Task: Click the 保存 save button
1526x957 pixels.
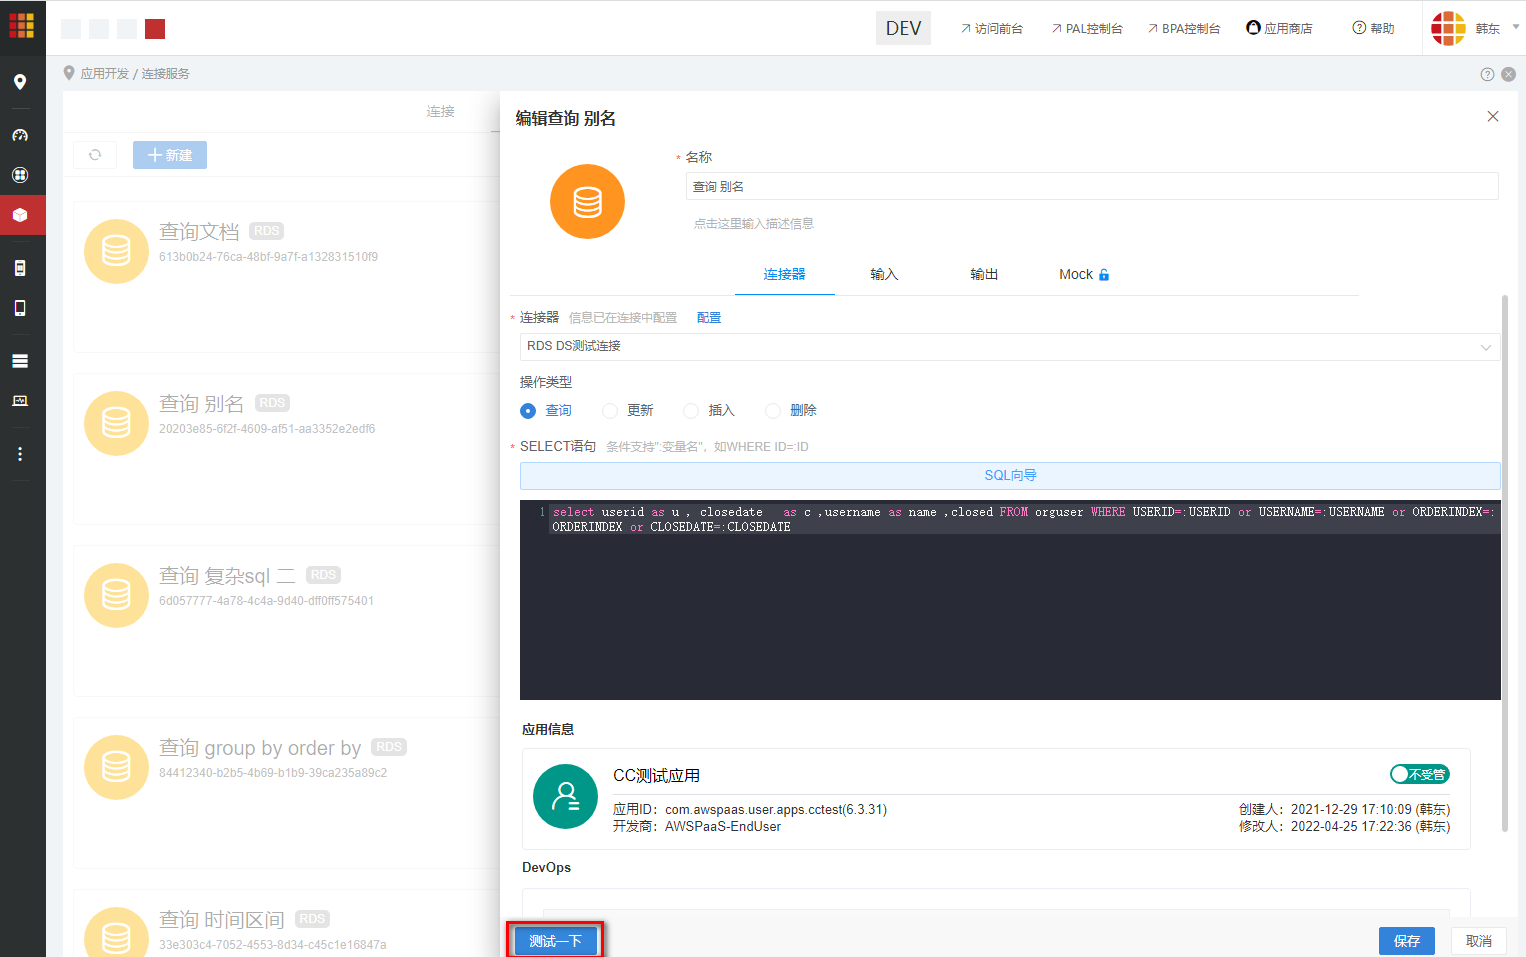Action: [1406, 940]
